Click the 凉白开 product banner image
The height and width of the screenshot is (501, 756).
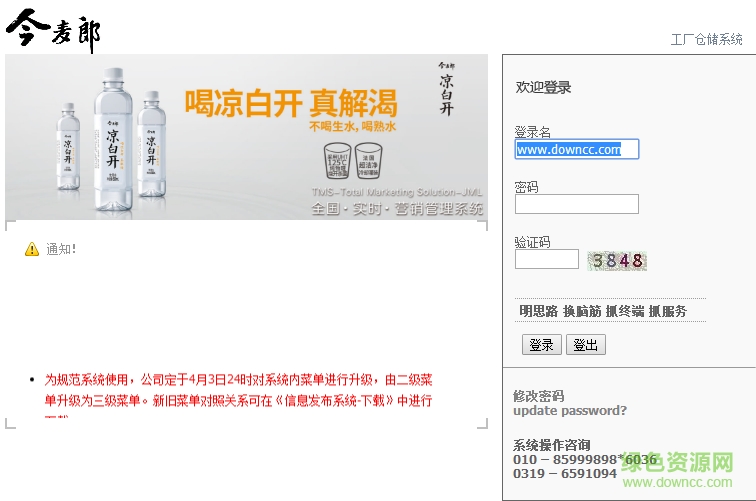(246, 137)
